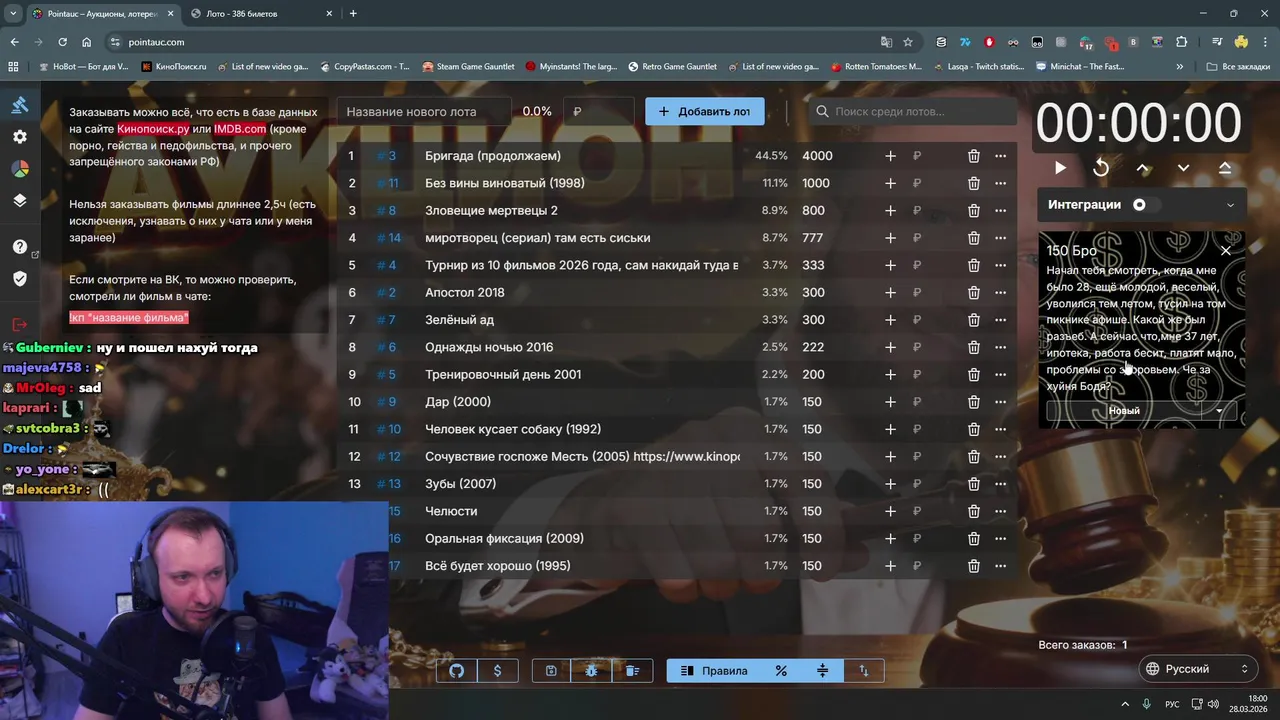
Task: Toggle the compact rows divider icon
Action: [x=823, y=671]
